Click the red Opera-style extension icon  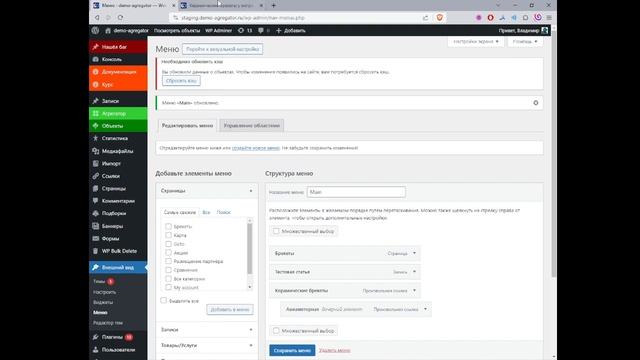[x=491, y=18]
